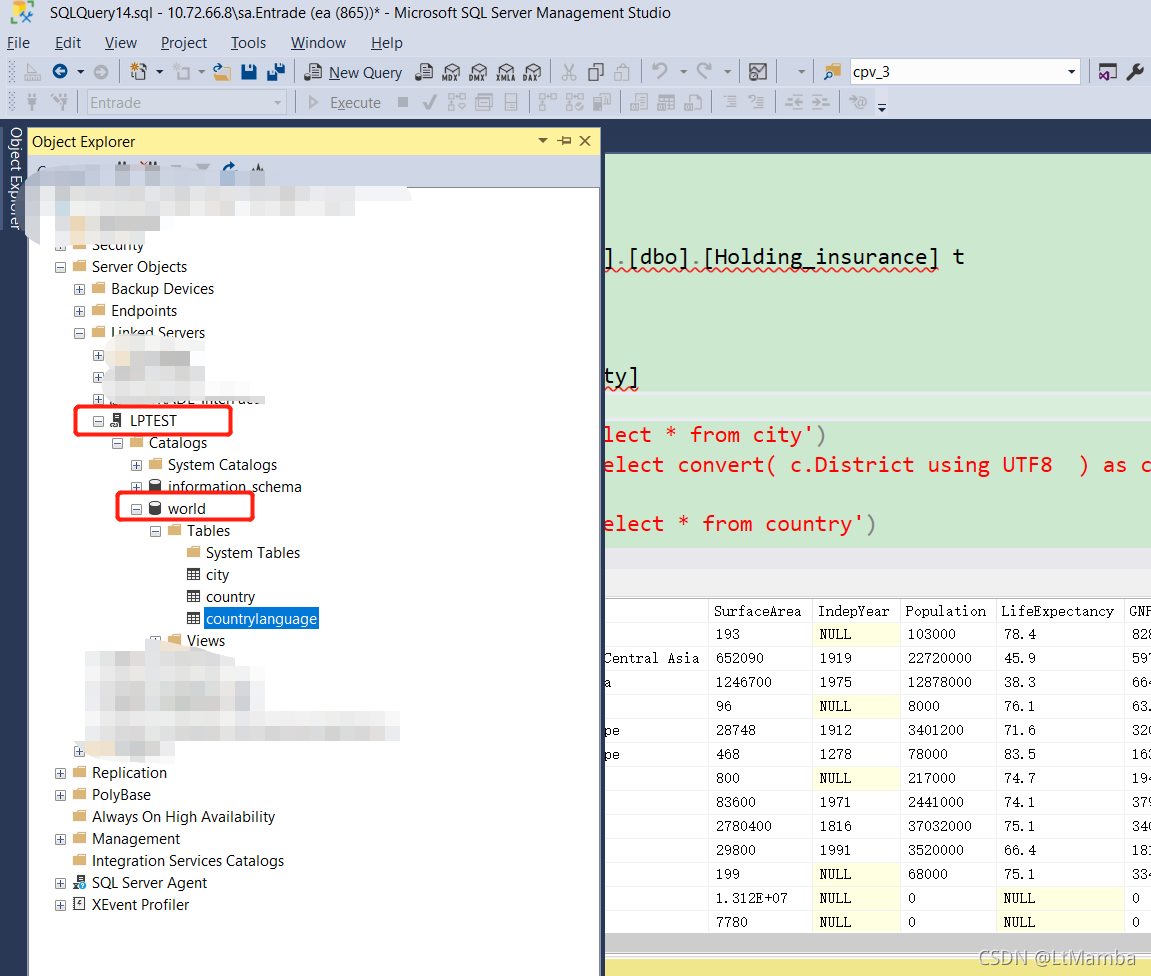Screen dimensions: 1151x976
Task: Click the DAX query icon
Action: click(x=532, y=72)
